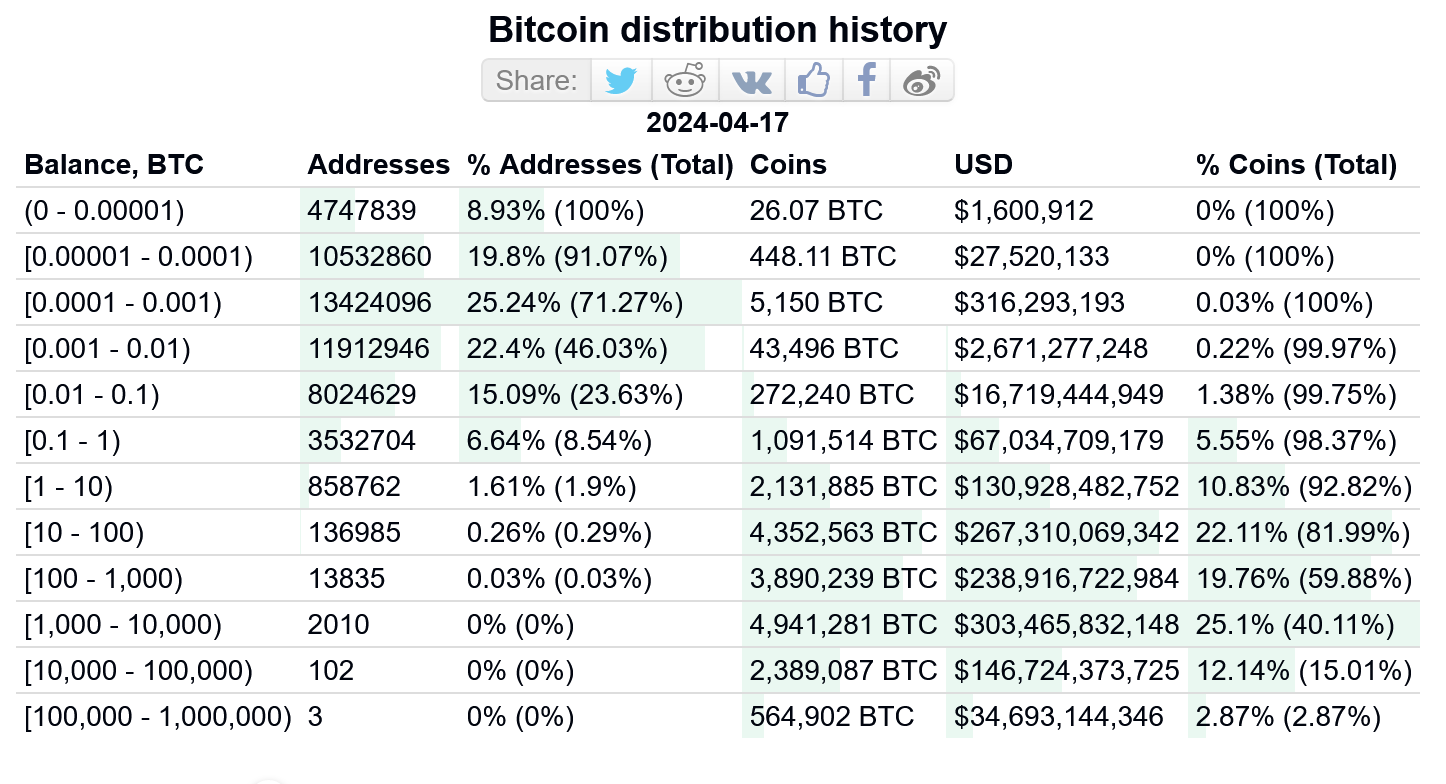
Task: Click the 4,941,281 BTC coins value
Action: (x=844, y=625)
